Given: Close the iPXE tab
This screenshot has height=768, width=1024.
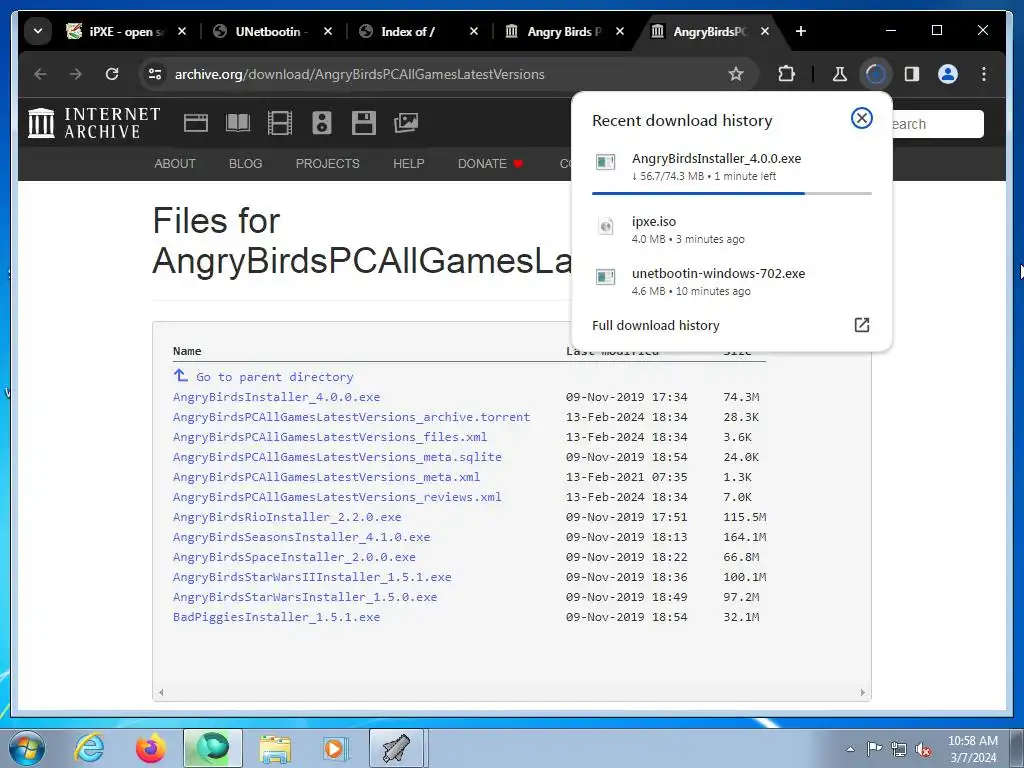Looking at the screenshot, I should pos(182,31).
